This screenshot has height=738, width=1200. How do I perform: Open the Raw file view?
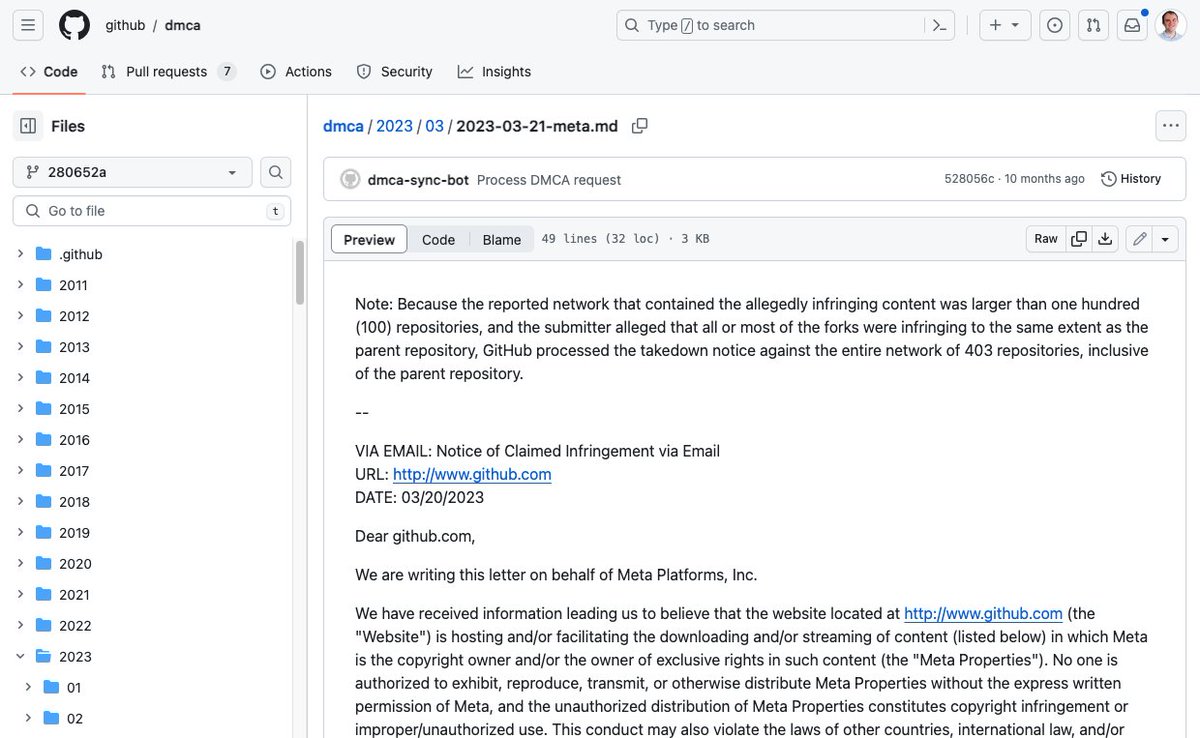[1046, 239]
